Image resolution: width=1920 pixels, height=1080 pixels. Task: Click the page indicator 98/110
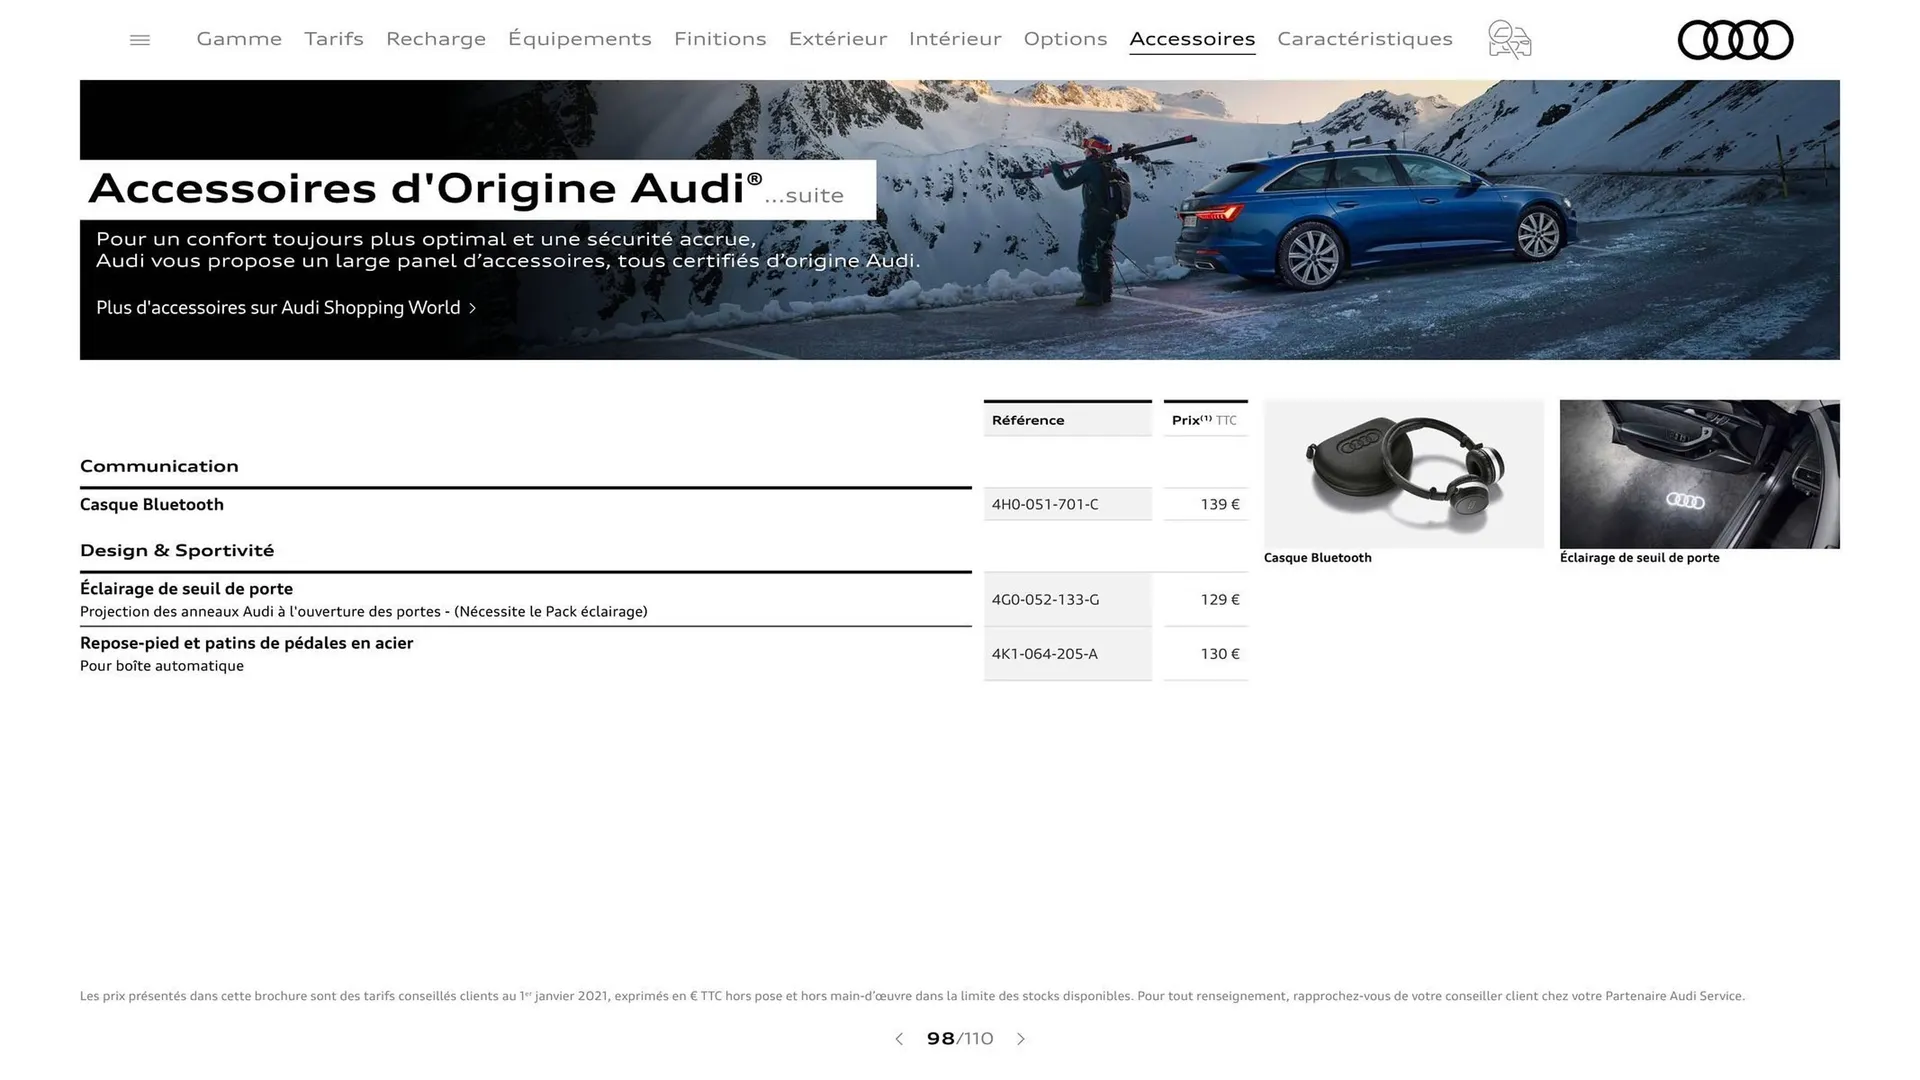(x=958, y=1039)
